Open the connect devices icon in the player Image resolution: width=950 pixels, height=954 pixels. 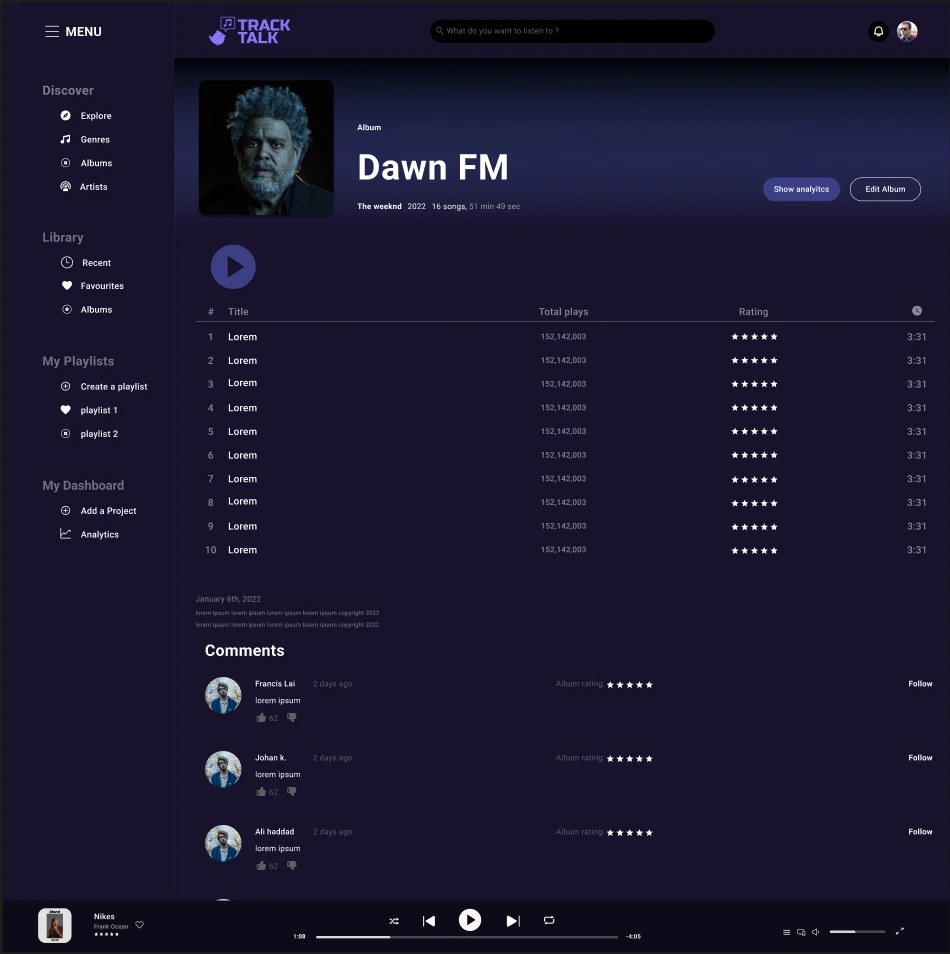coord(801,932)
